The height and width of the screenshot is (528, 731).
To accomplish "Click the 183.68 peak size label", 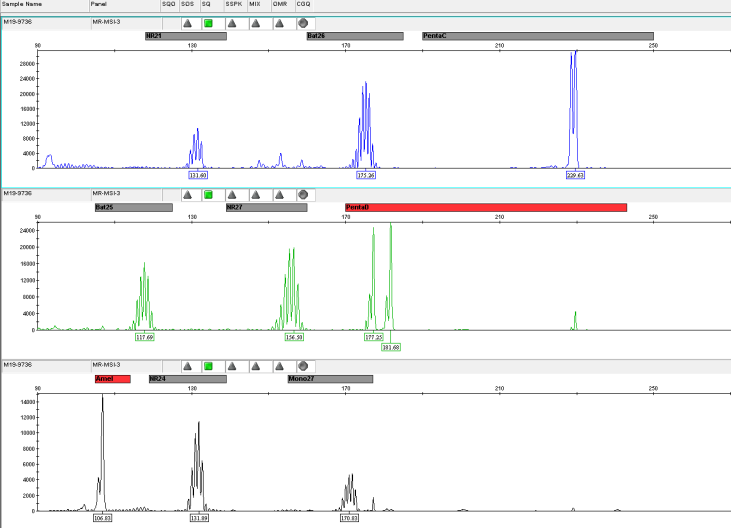I will (390, 347).
